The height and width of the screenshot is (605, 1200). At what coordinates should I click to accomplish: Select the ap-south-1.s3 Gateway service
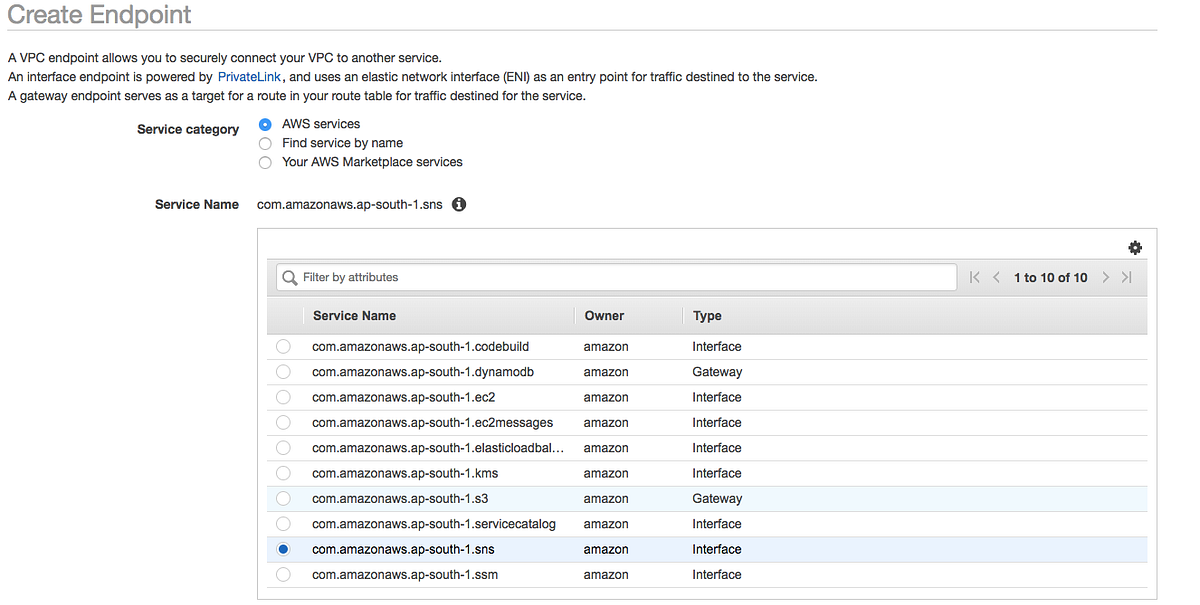(x=283, y=498)
